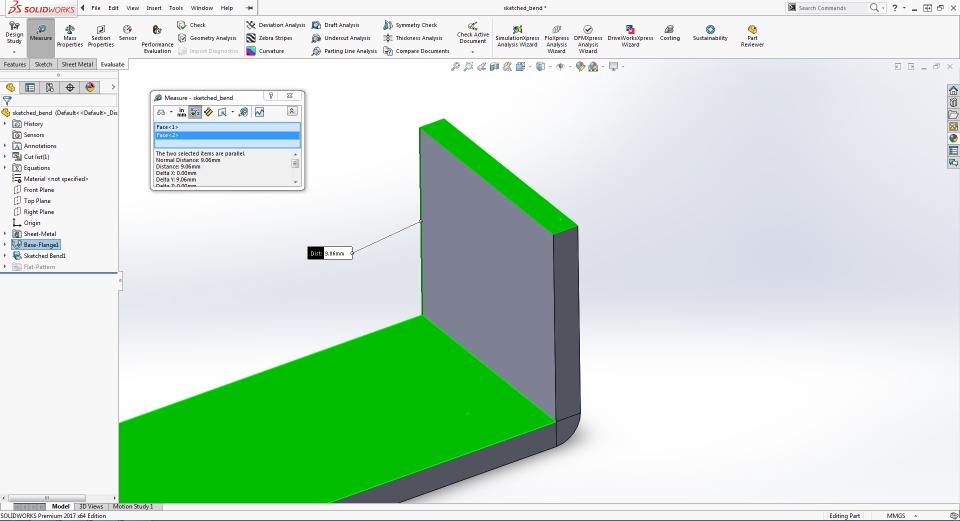960x521 pixels.
Task: Open Check Active Document dropdown arrow
Action: (x=473, y=52)
